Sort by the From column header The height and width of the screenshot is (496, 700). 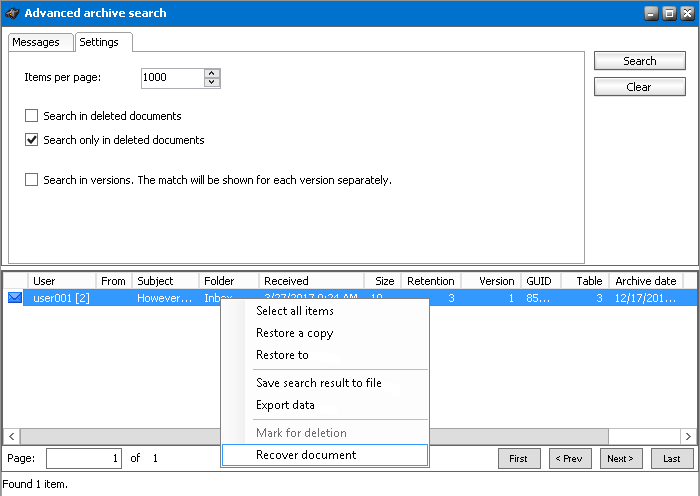tap(114, 281)
